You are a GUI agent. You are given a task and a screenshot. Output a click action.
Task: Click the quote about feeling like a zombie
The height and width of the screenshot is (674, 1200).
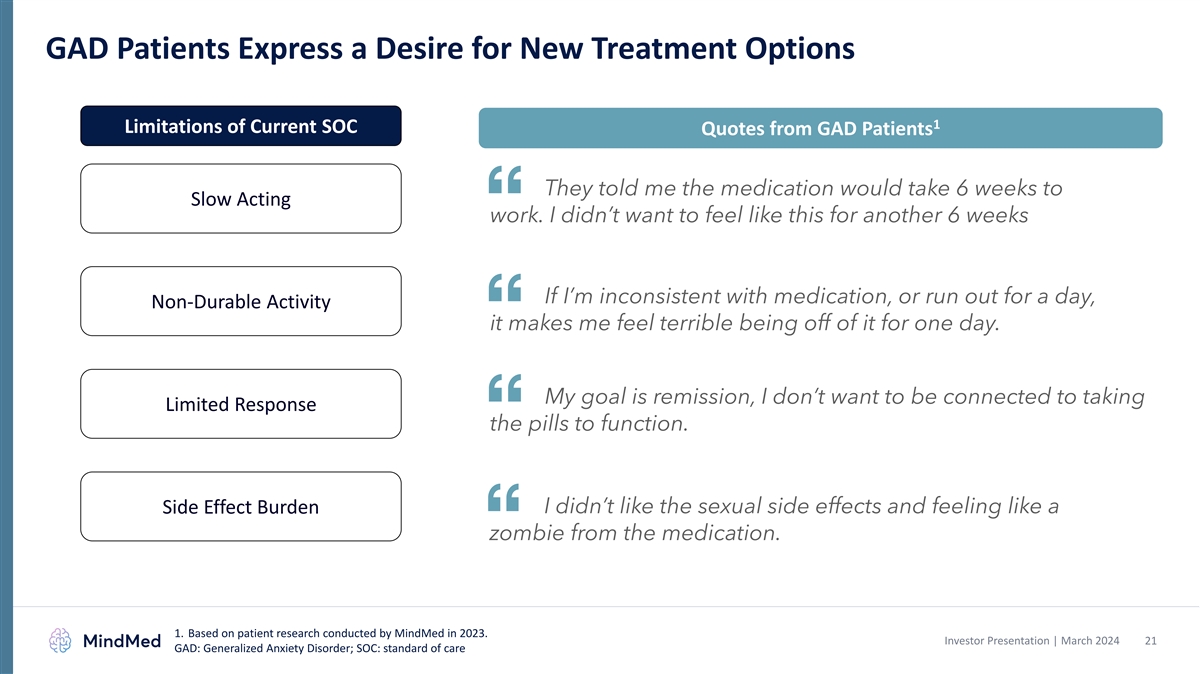[772, 519]
